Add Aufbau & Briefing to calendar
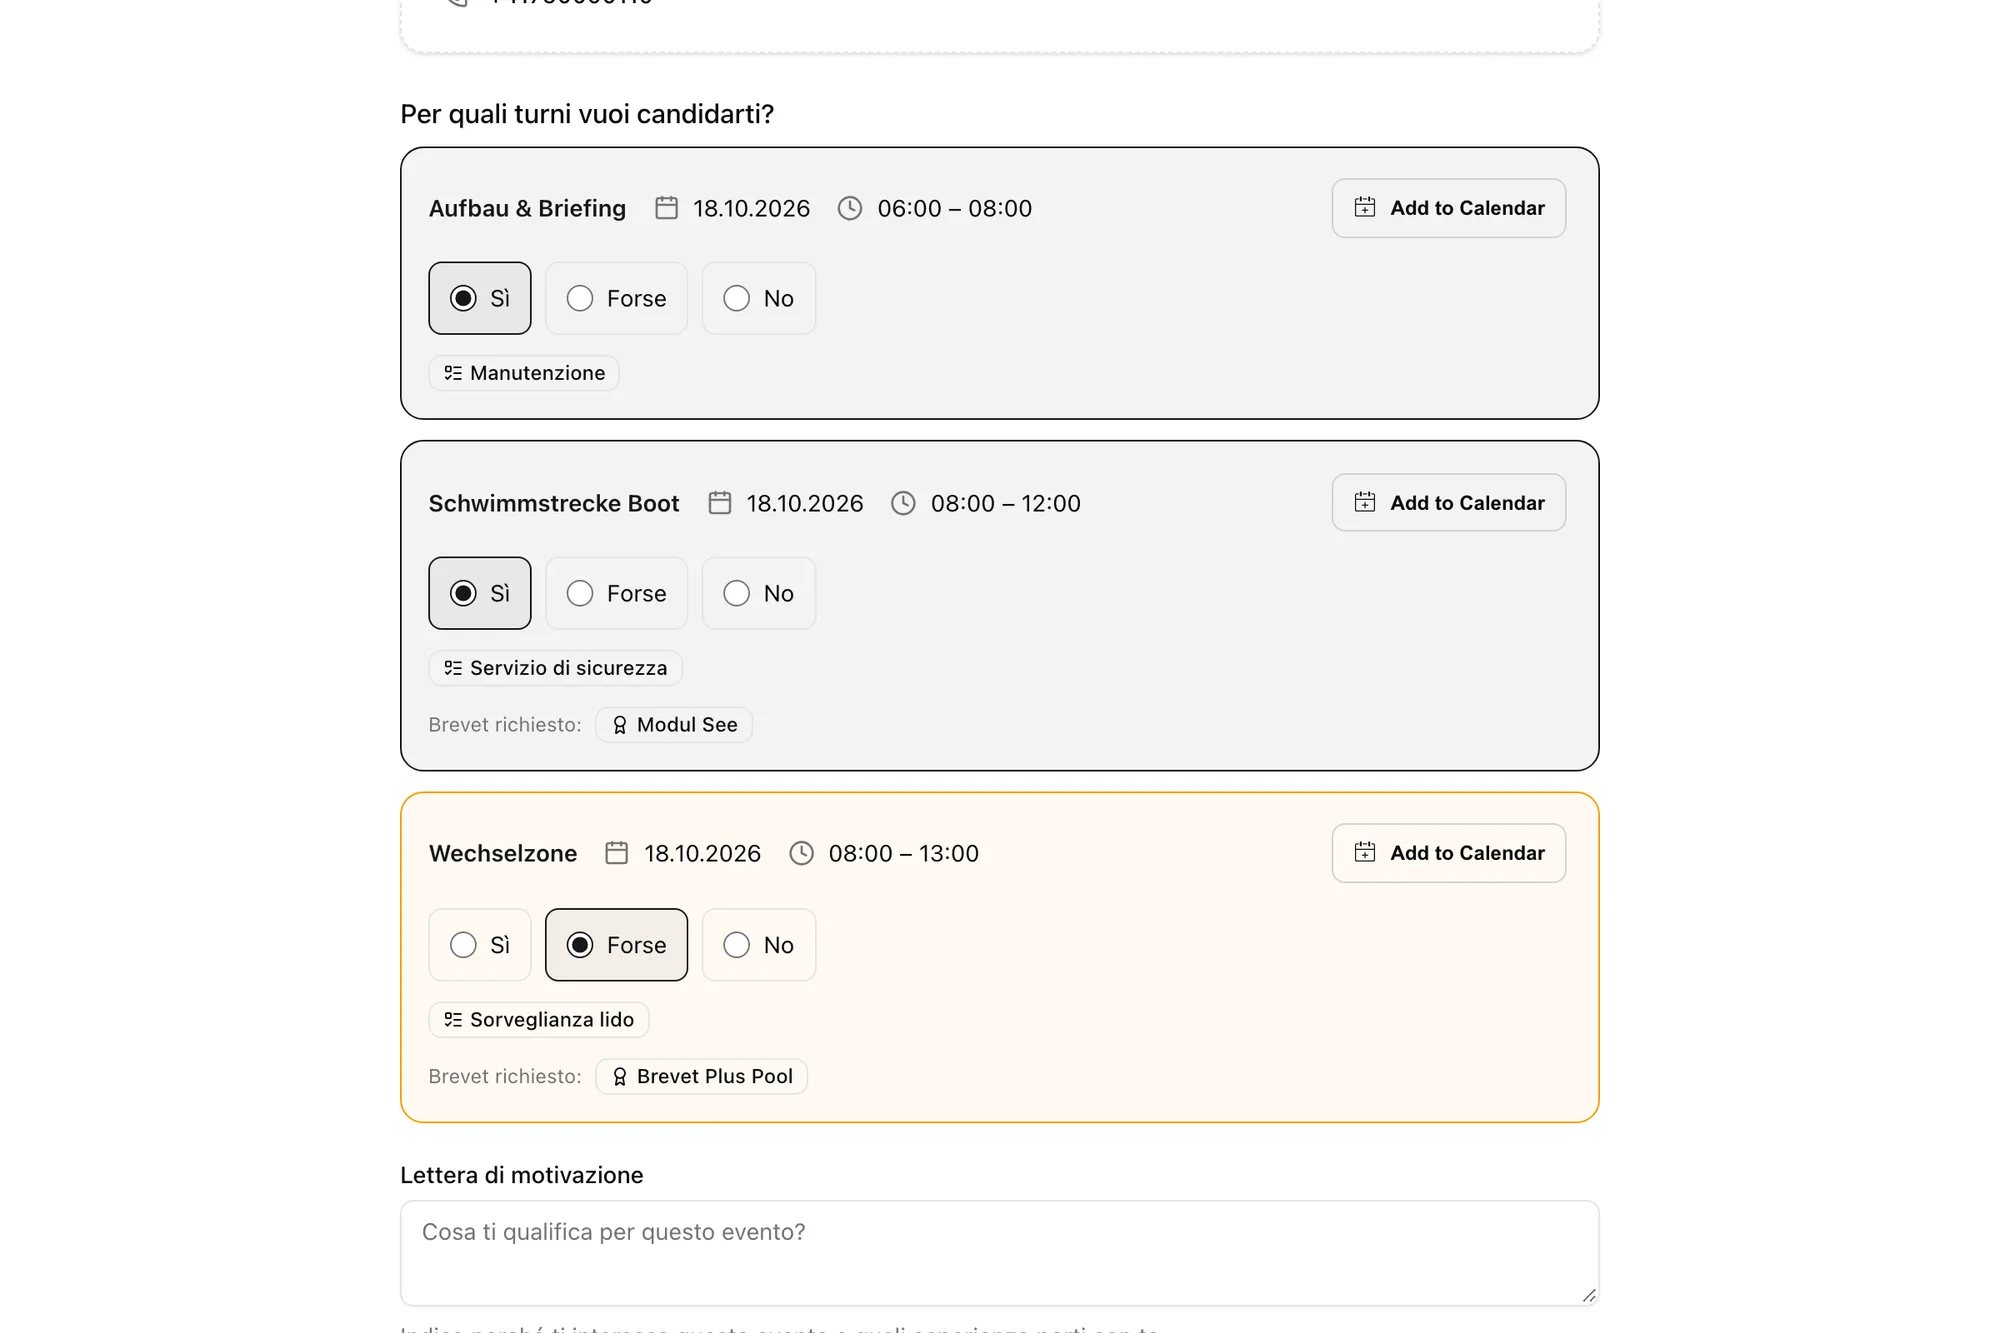2000x1333 pixels. [x=1448, y=208]
